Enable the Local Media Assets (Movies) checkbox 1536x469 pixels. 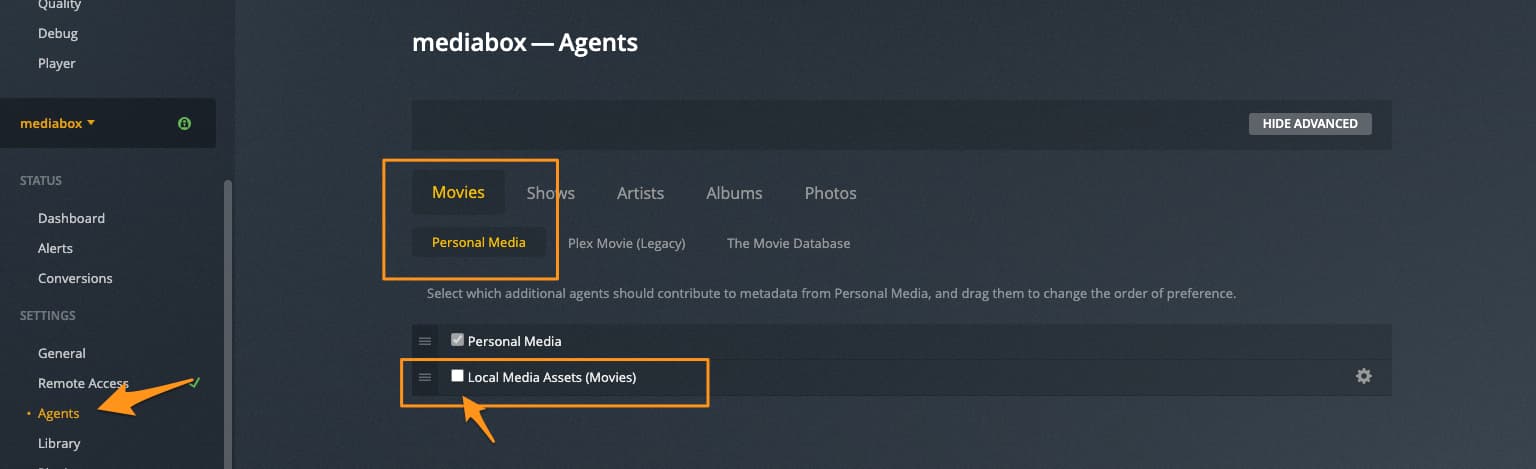[458, 376]
